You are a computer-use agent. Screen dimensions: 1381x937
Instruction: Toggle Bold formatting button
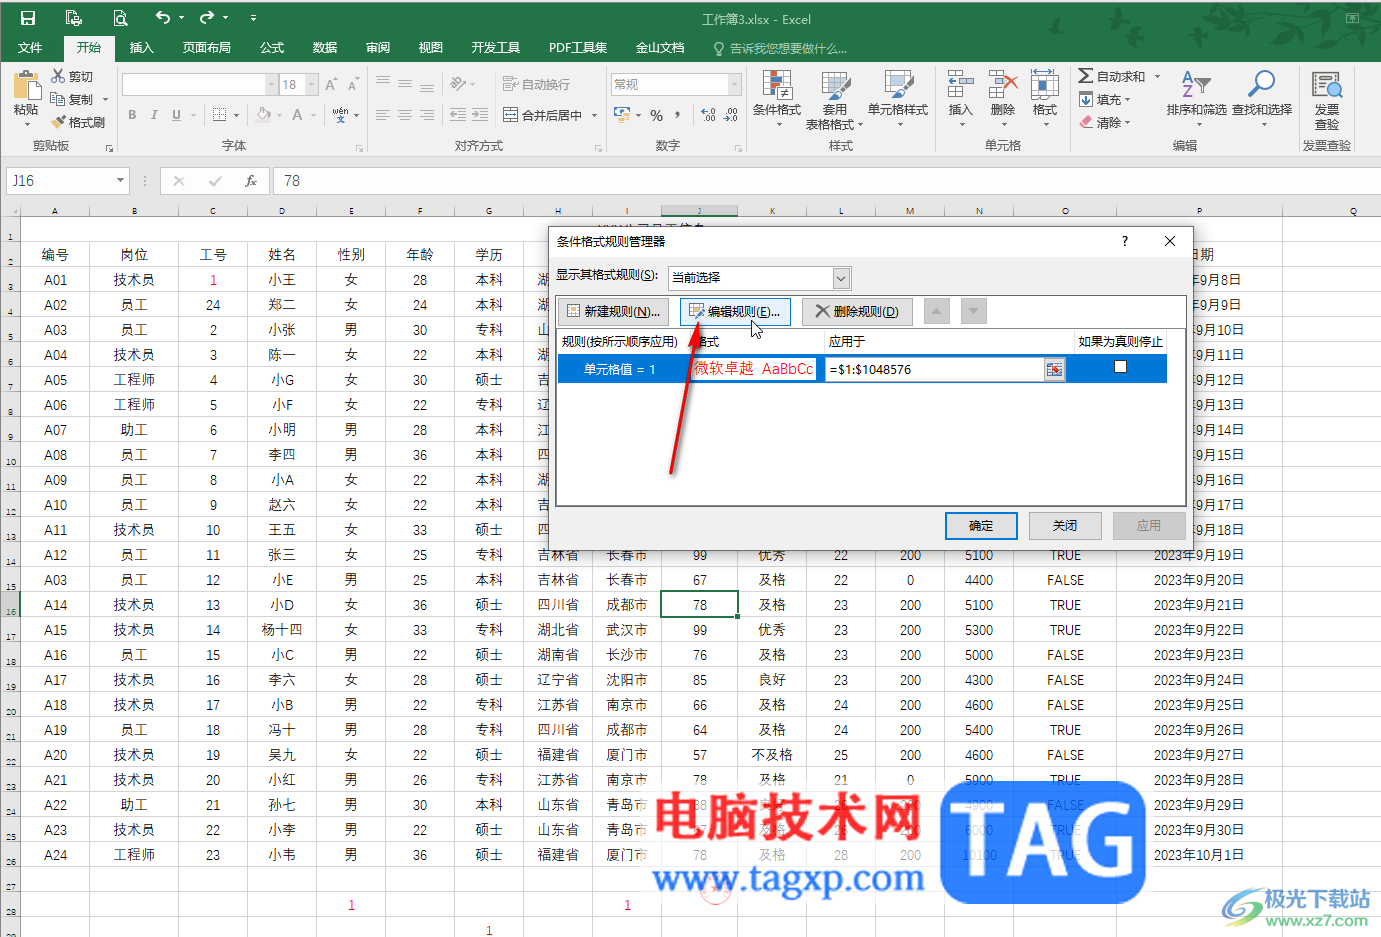coord(132,115)
